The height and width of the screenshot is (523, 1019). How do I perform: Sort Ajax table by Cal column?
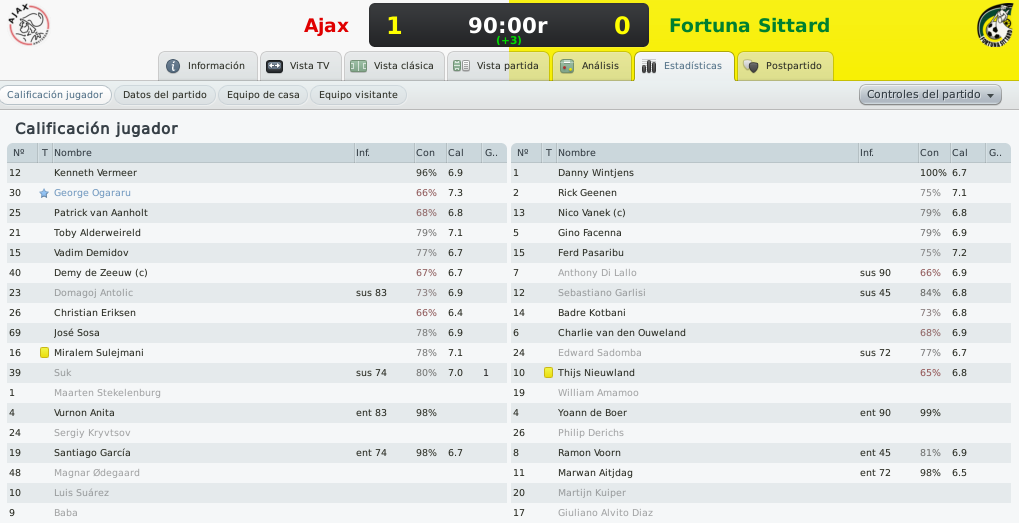point(456,153)
